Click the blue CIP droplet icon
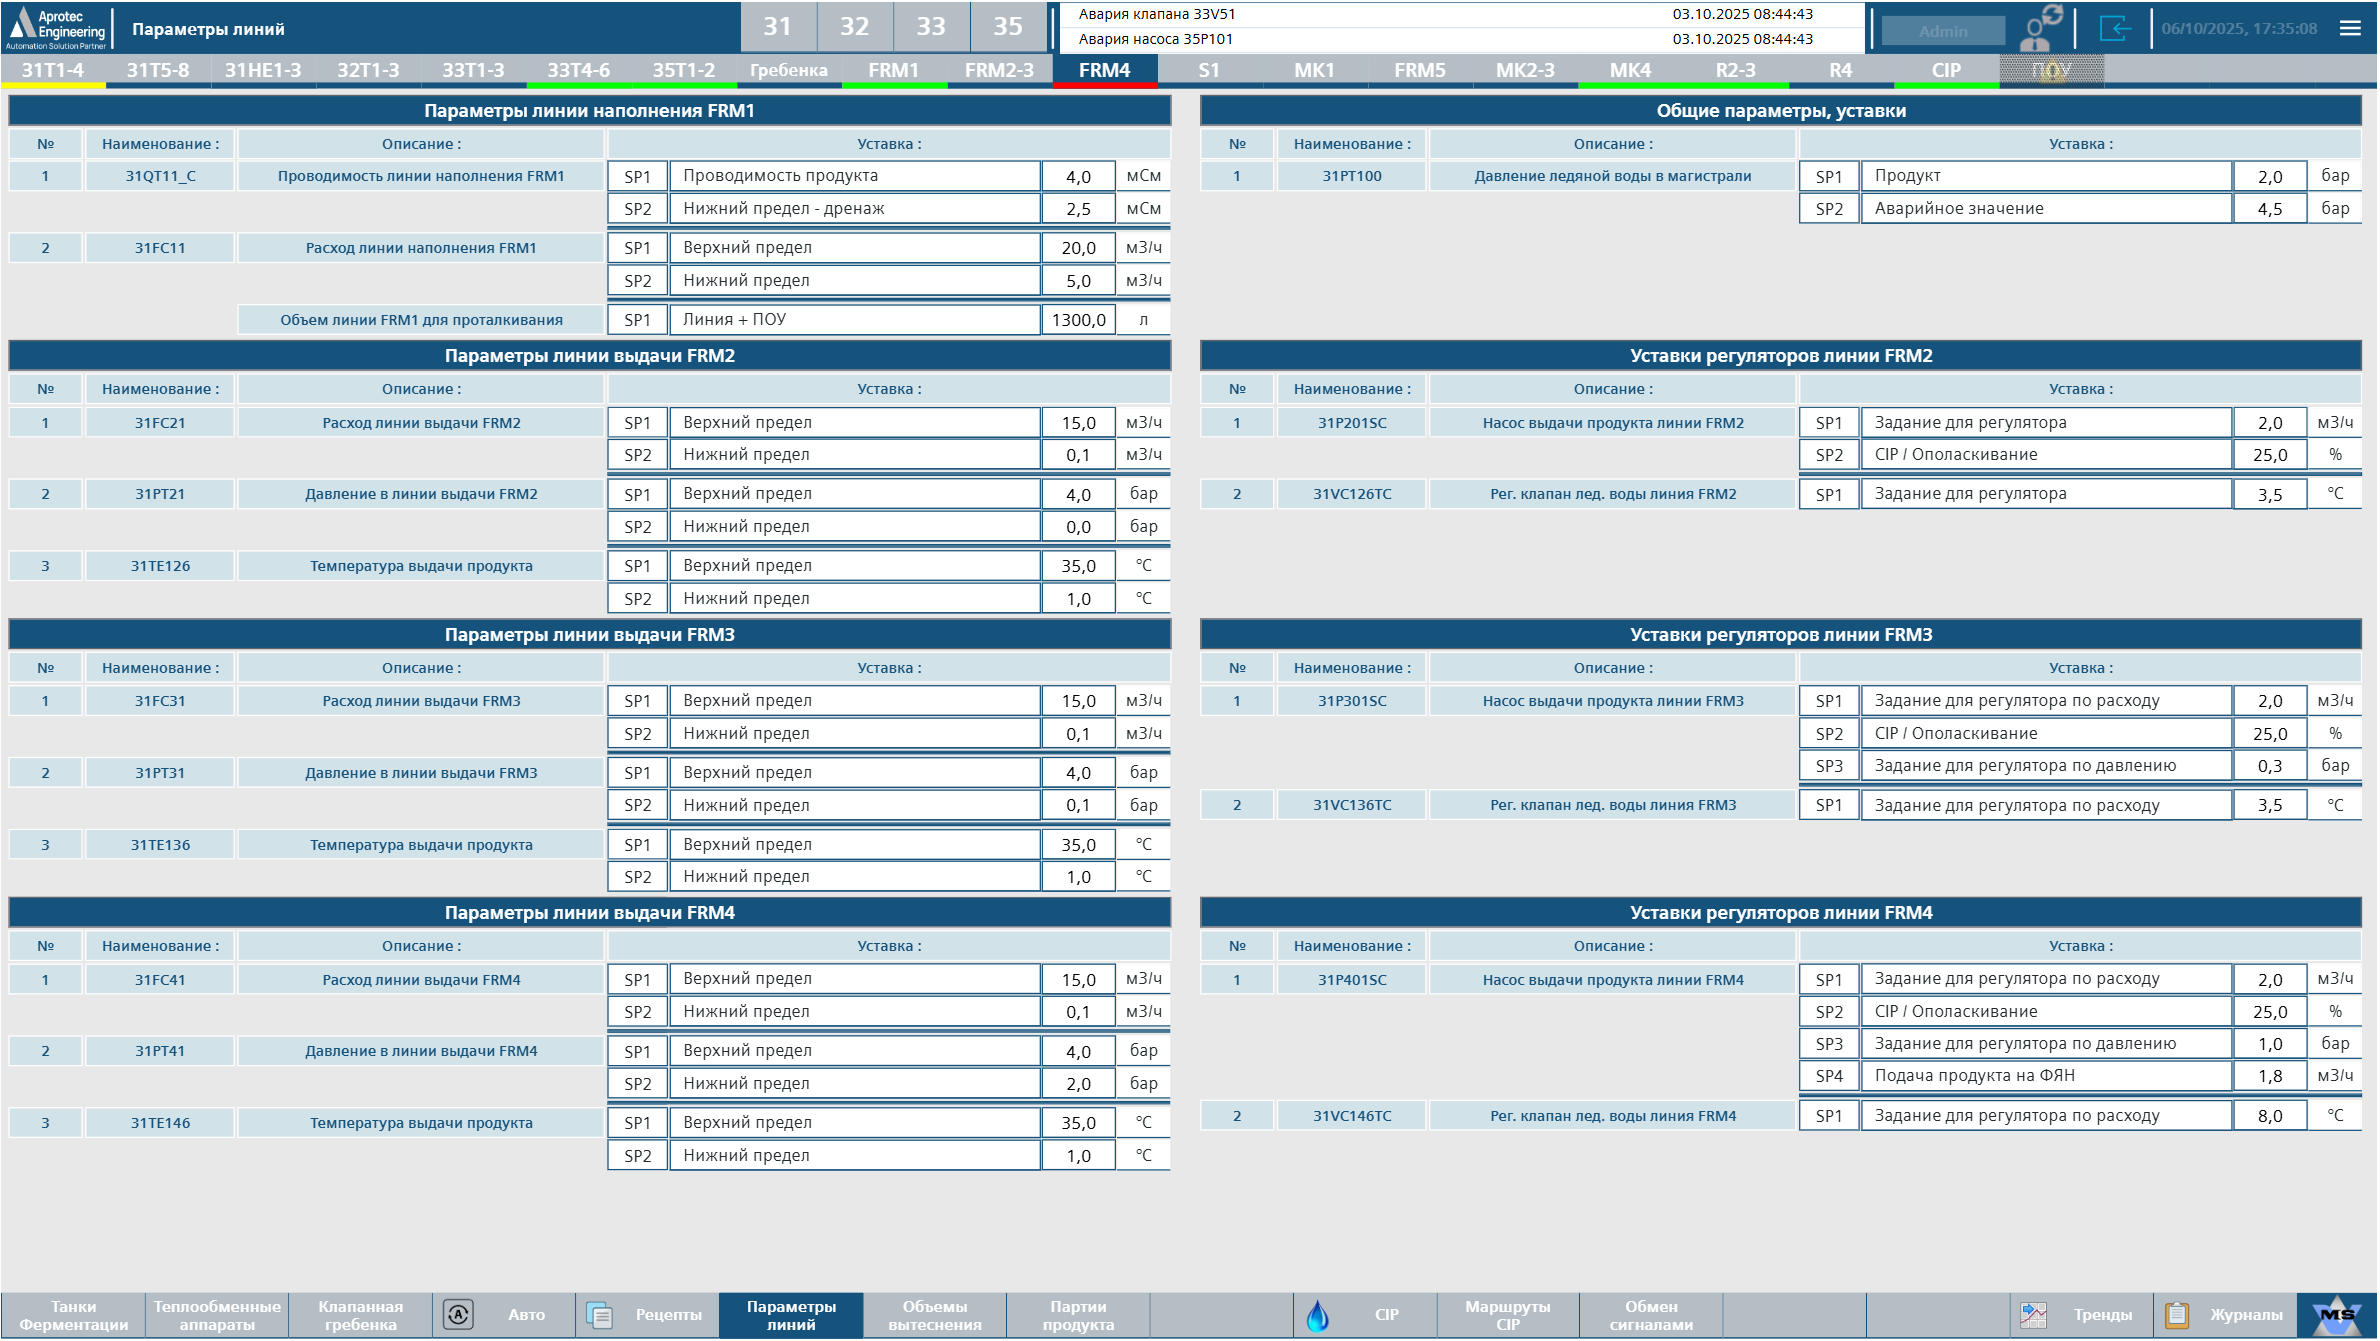This screenshot has width=2380, height=1341. point(1320,1315)
